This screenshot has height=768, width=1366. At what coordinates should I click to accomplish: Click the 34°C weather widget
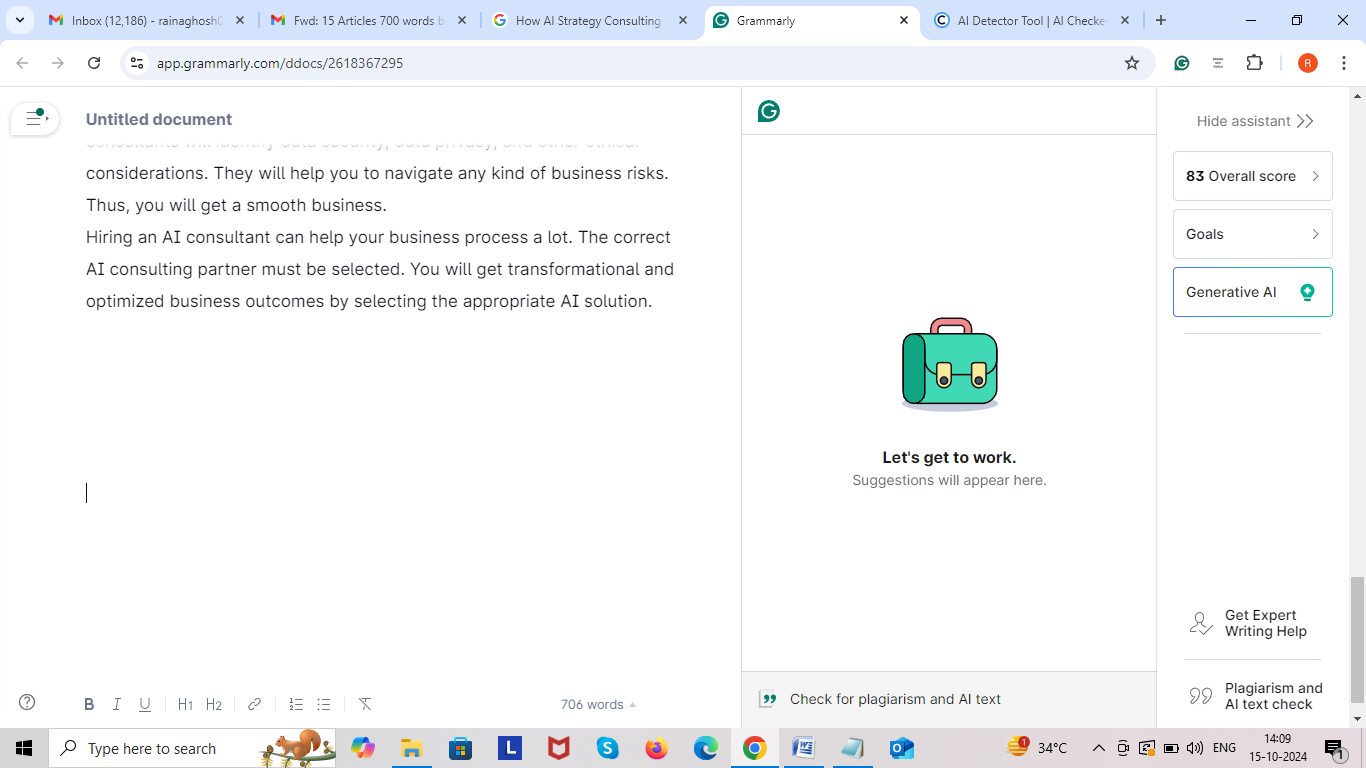click(x=1038, y=748)
